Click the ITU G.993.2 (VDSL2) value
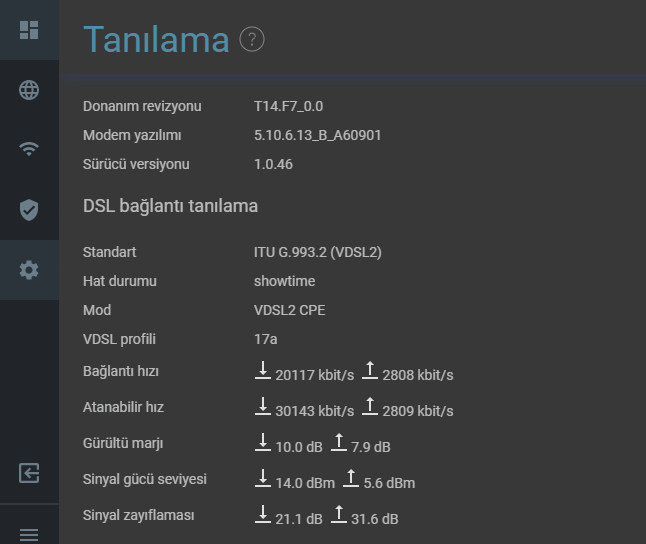646x544 pixels. (318, 252)
